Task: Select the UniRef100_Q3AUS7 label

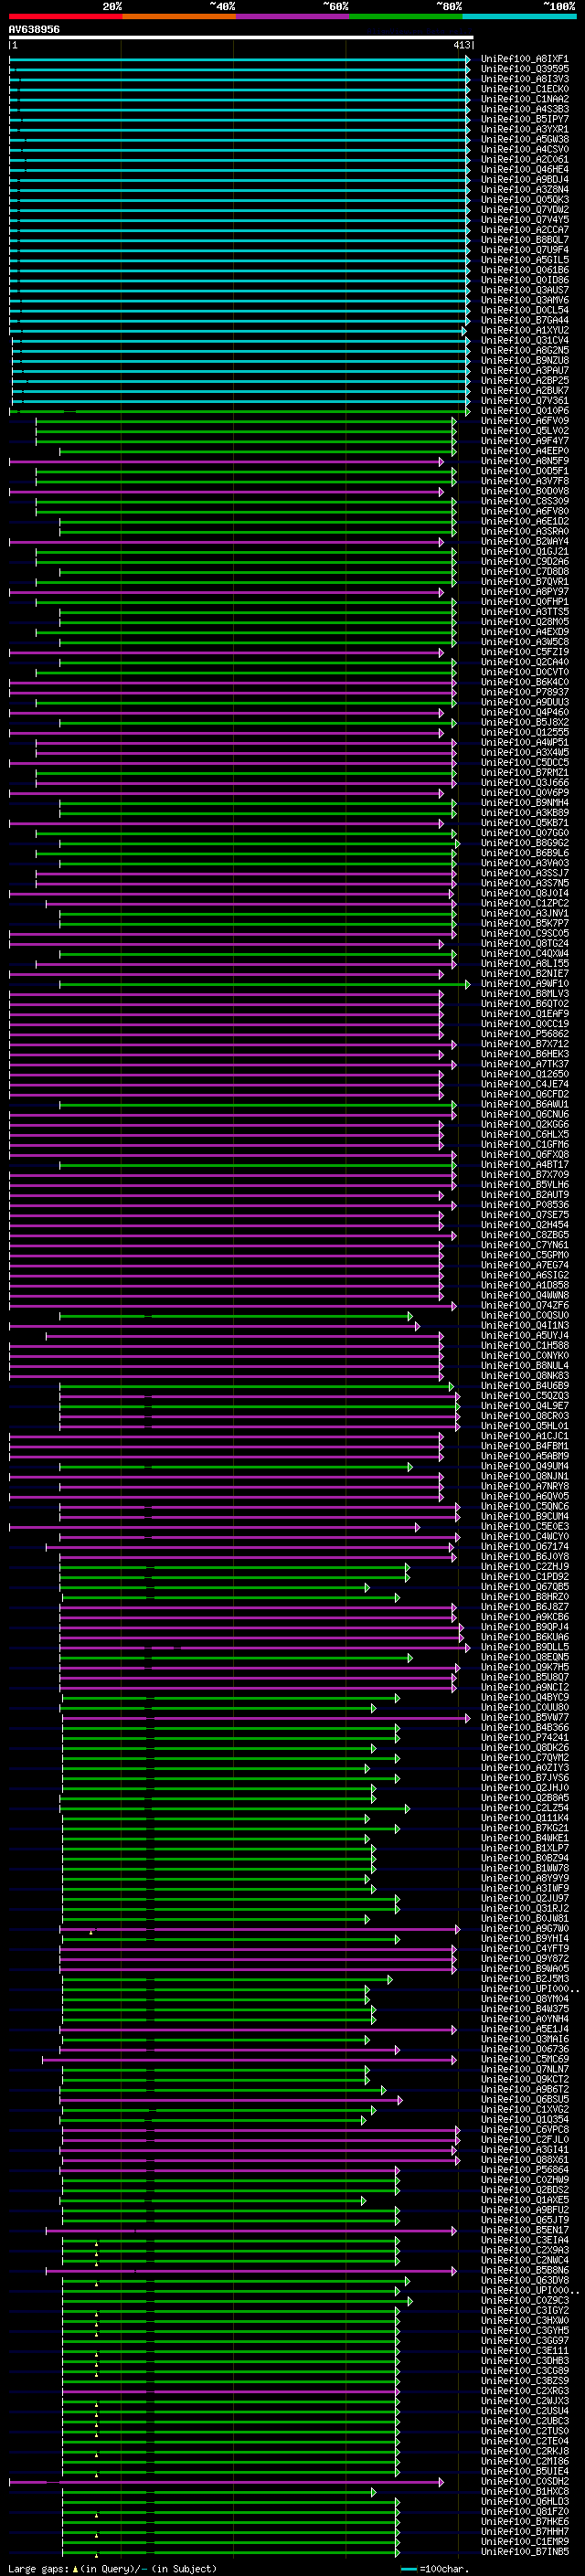Action: click(524, 290)
